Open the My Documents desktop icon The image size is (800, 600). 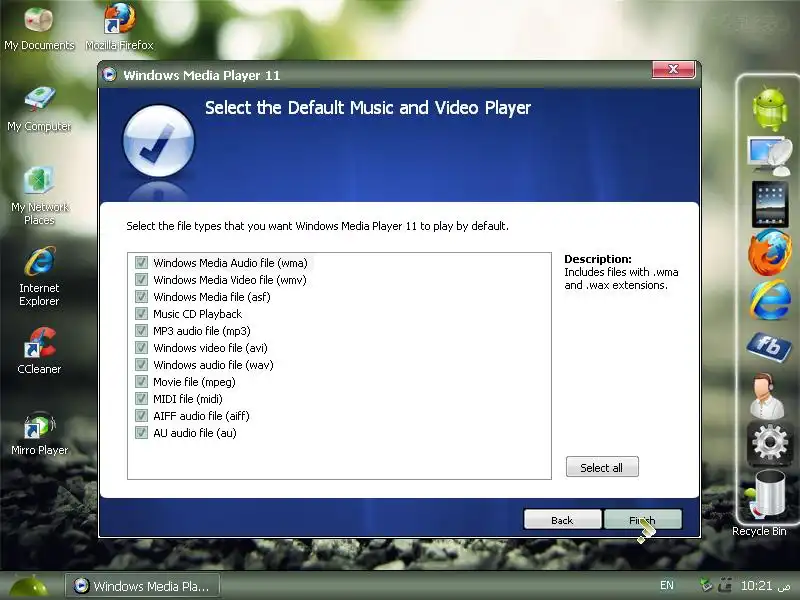click(x=39, y=29)
